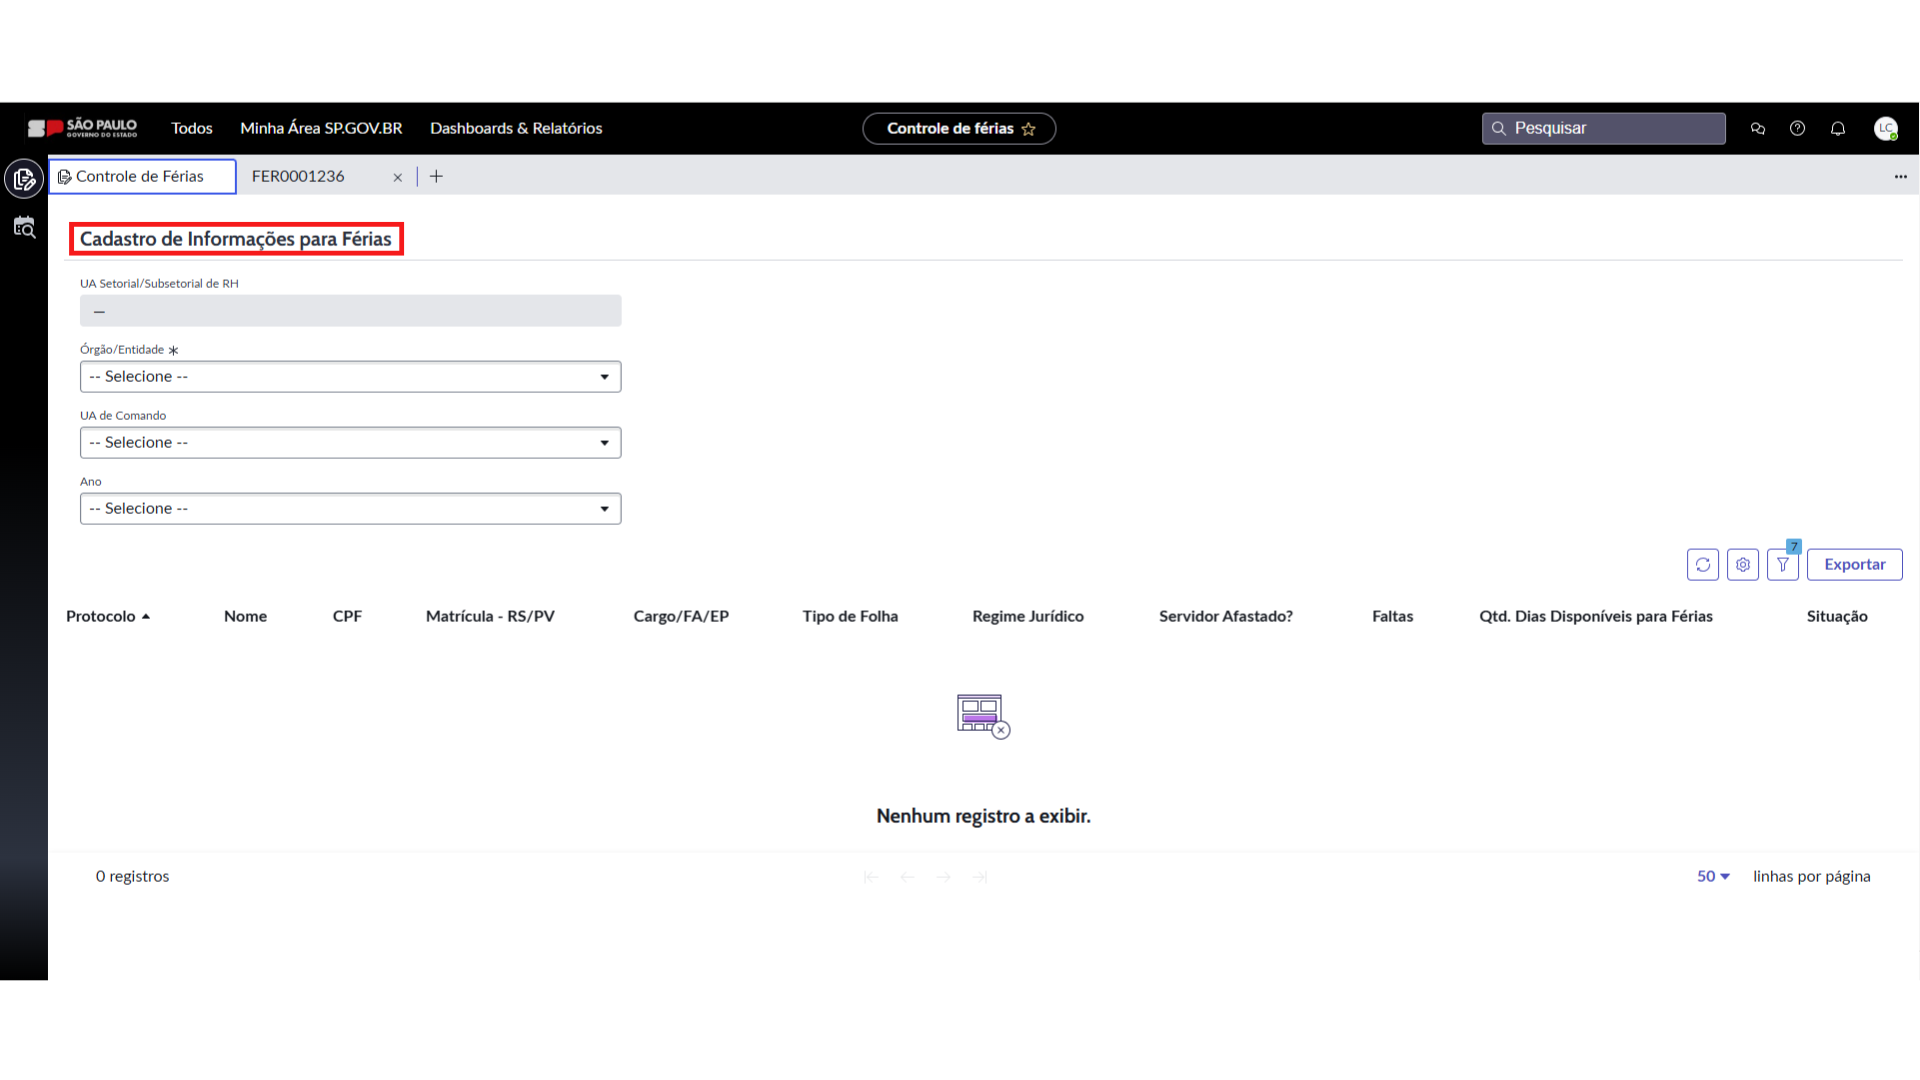Switch to the FER0001236 tab
This screenshot has width=1920, height=1080.
click(x=298, y=177)
